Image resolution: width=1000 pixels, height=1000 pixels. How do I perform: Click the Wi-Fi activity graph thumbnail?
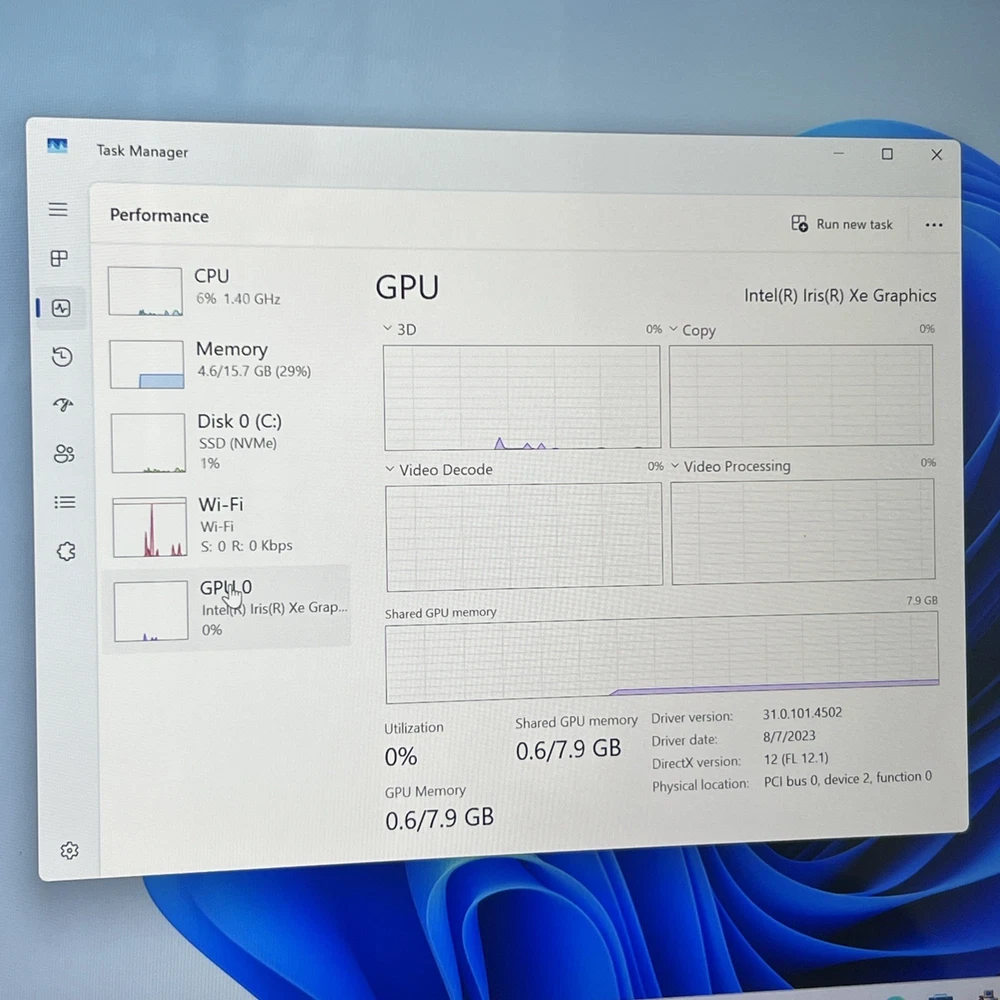149,527
